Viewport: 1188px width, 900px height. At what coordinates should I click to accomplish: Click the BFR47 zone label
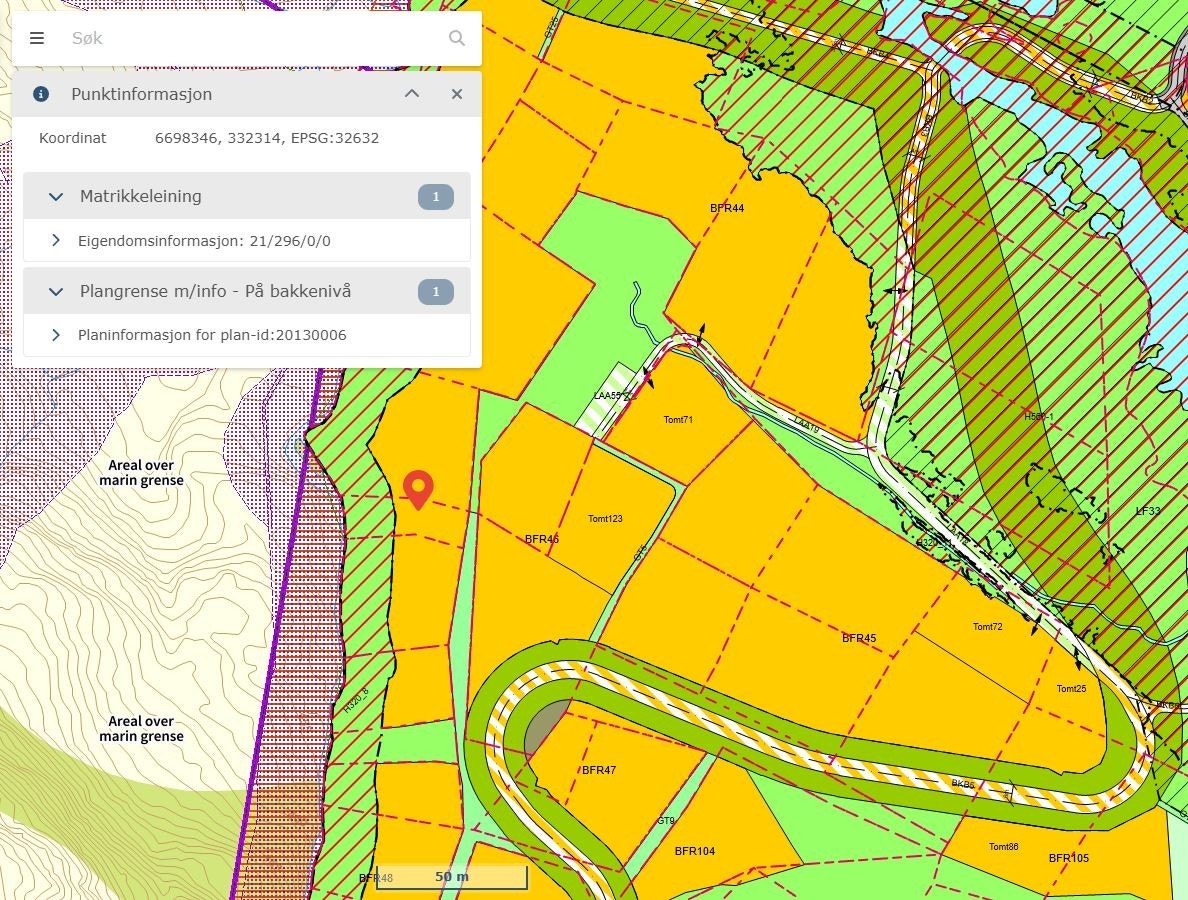tap(599, 770)
